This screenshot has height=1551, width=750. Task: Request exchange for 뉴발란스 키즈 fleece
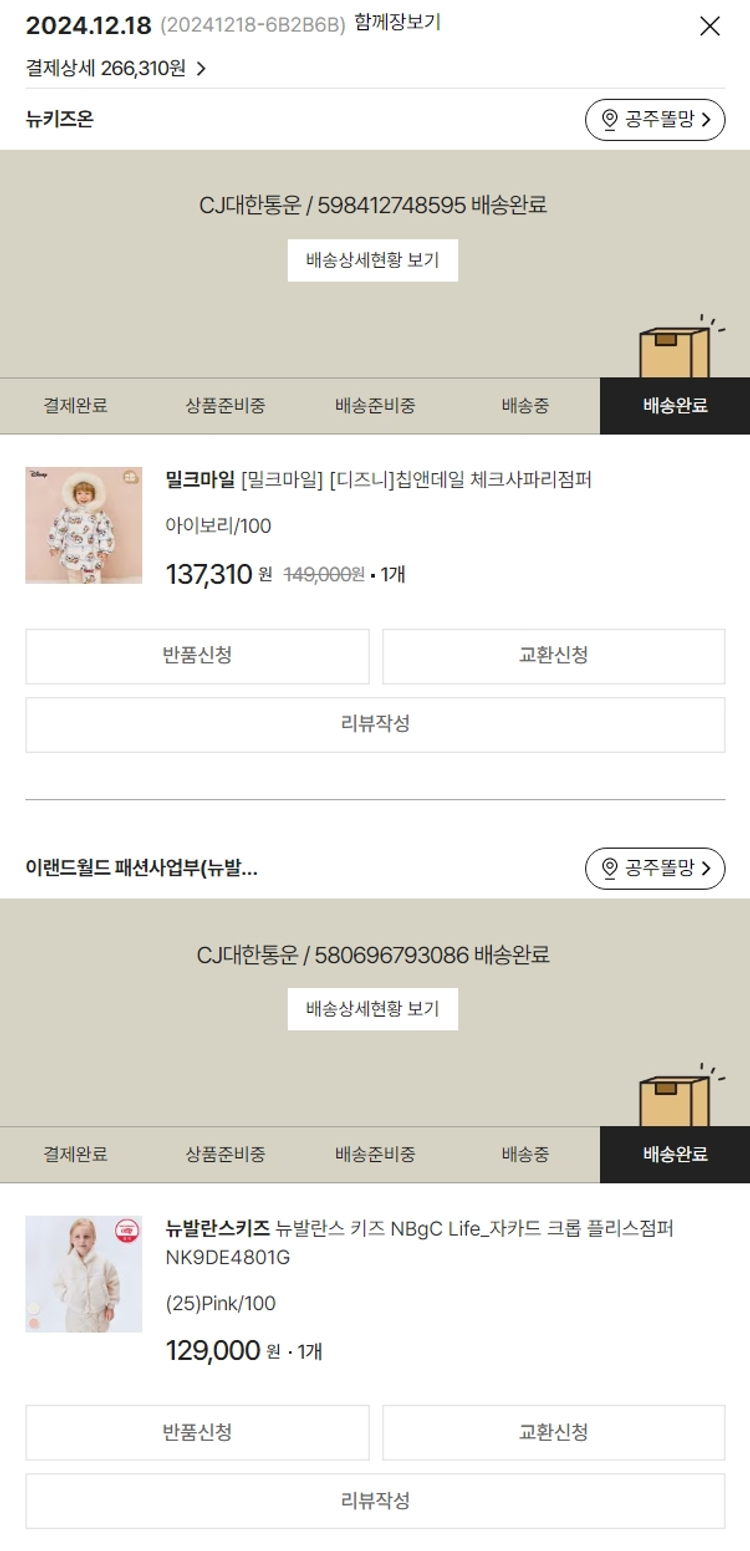(553, 1432)
